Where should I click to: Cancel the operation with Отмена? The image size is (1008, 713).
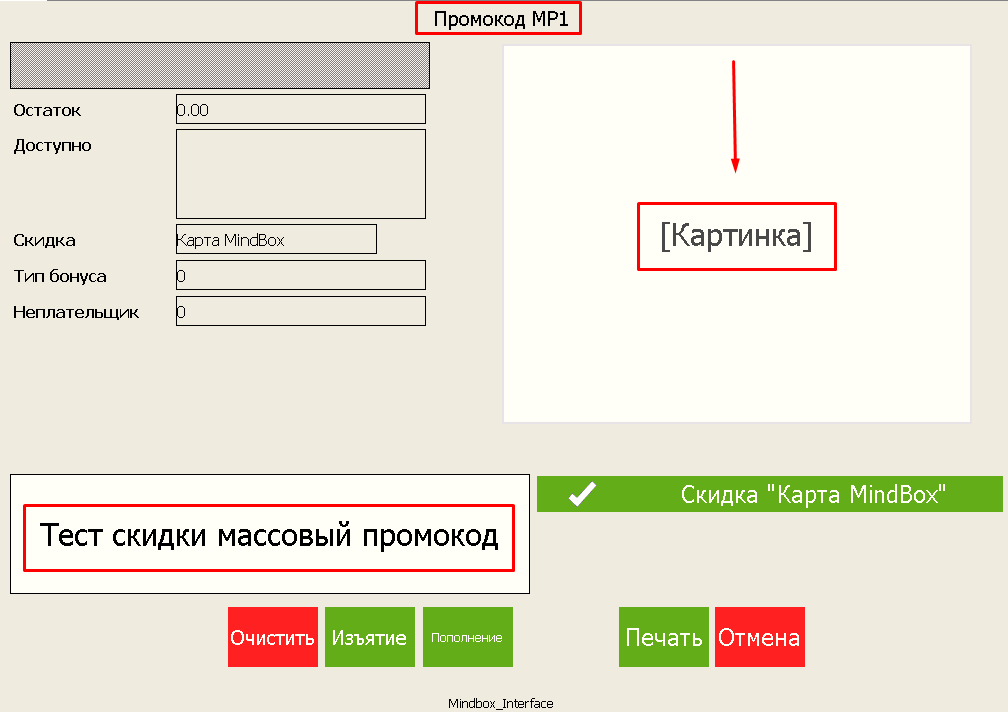759,637
